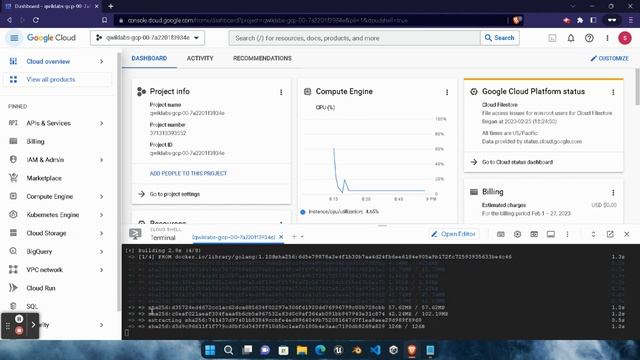
Task: Toggle Cloud Shell panel maximize arrows
Action: [593, 234]
